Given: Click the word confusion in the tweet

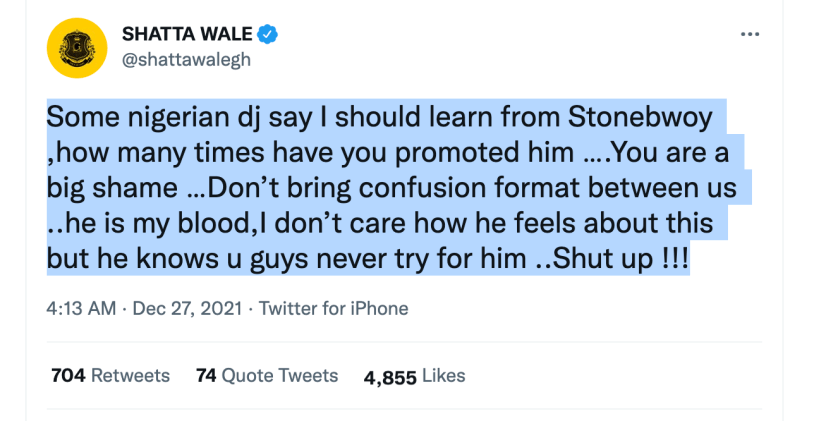Looking at the screenshot, I should pos(419,188).
